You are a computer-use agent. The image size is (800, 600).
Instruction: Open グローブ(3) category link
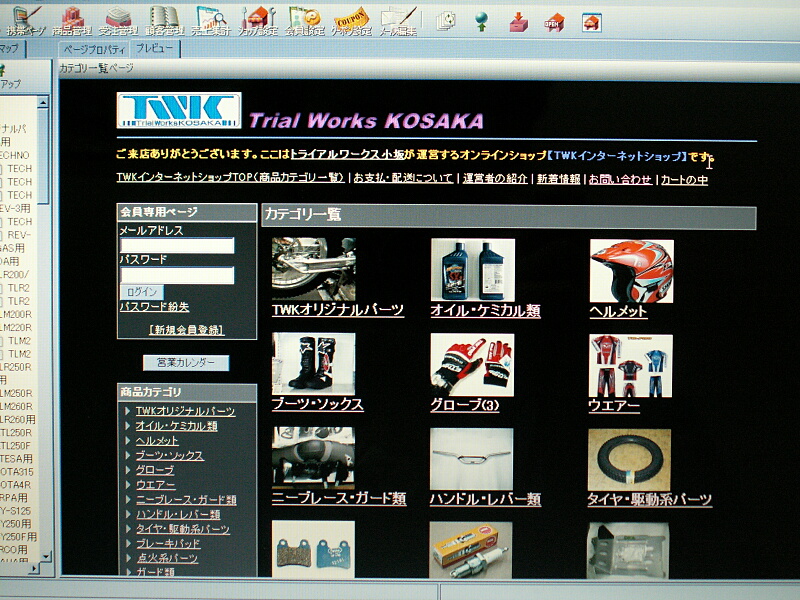coord(465,405)
